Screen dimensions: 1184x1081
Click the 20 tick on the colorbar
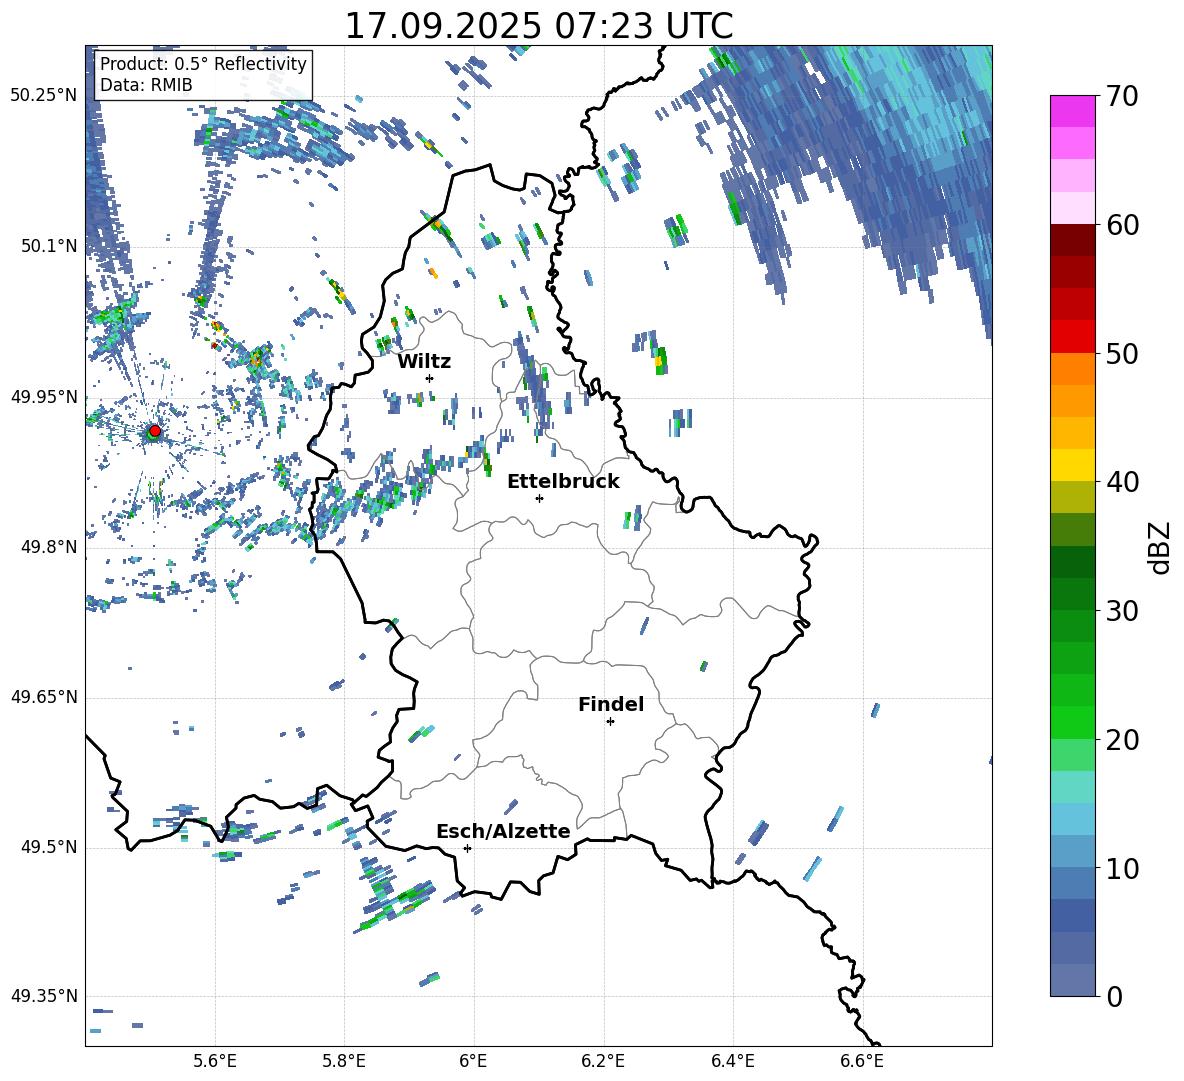tap(1122, 739)
